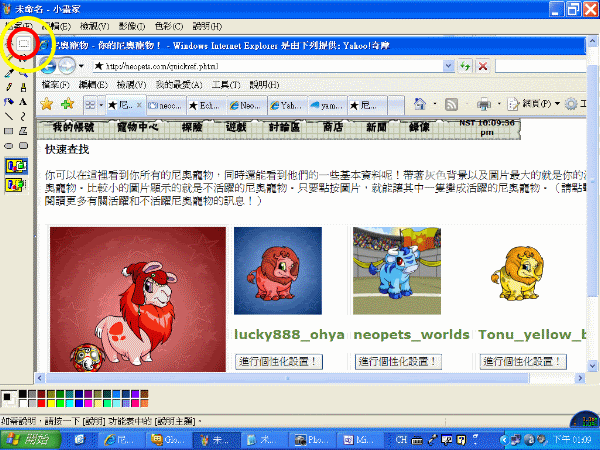The height and width of the screenshot is (450, 600).
Task: Click the refresh icon in pasted browser image
Action: point(465,66)
